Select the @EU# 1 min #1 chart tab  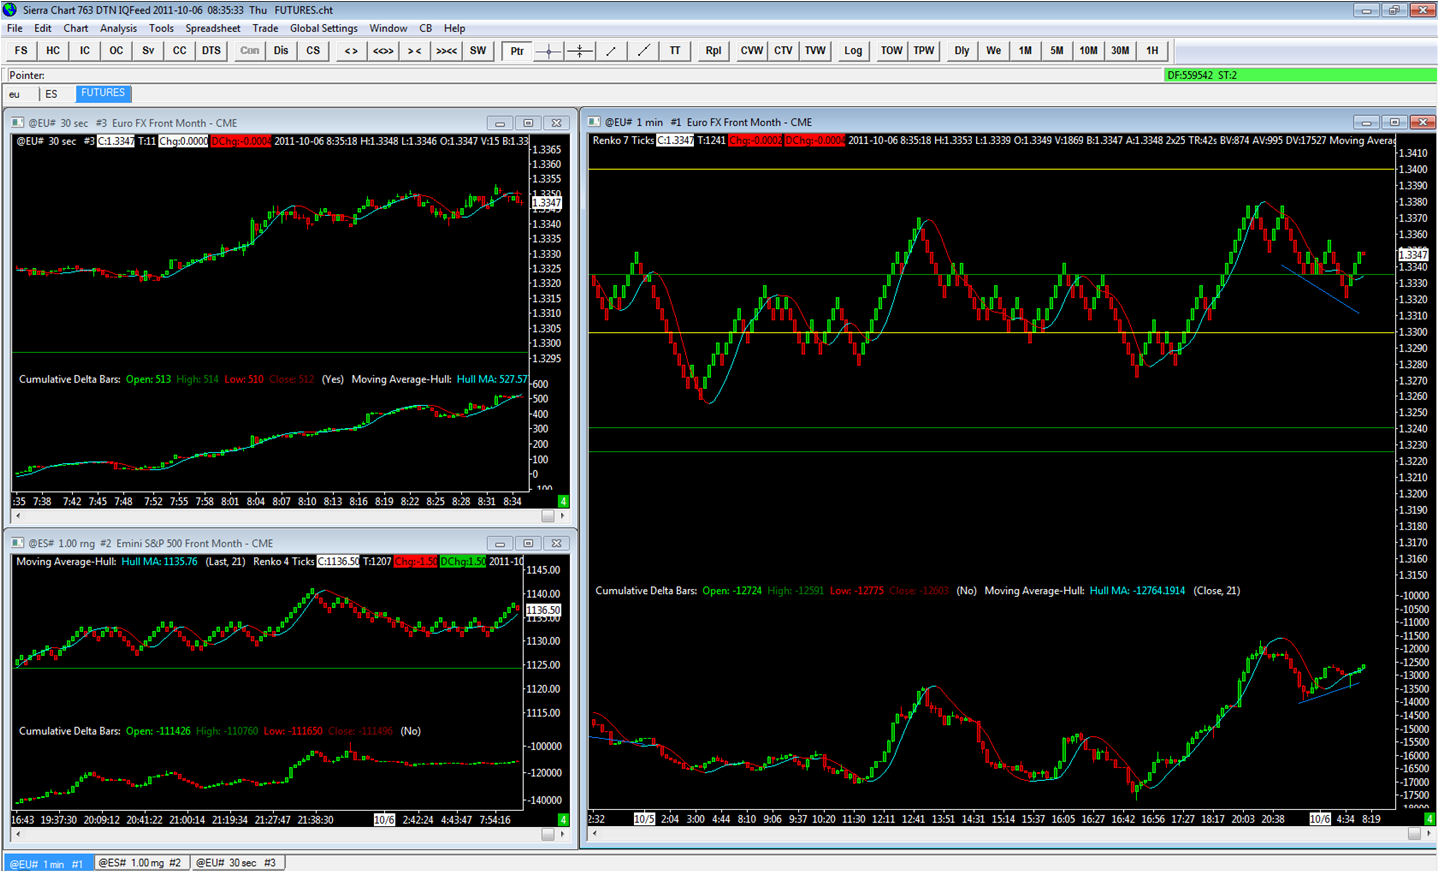[x=47, y=863]
